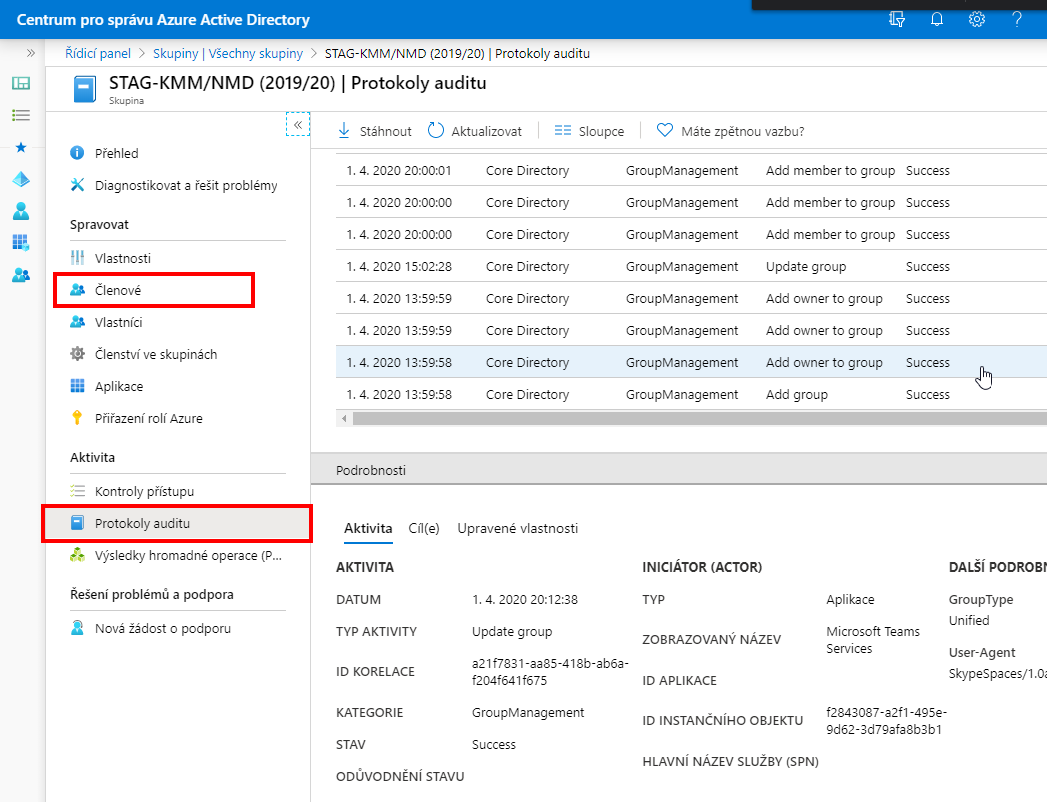Expand the left navigation rail with the chevrons
Screen dimensions: 1047x802
tap(30, 53)
